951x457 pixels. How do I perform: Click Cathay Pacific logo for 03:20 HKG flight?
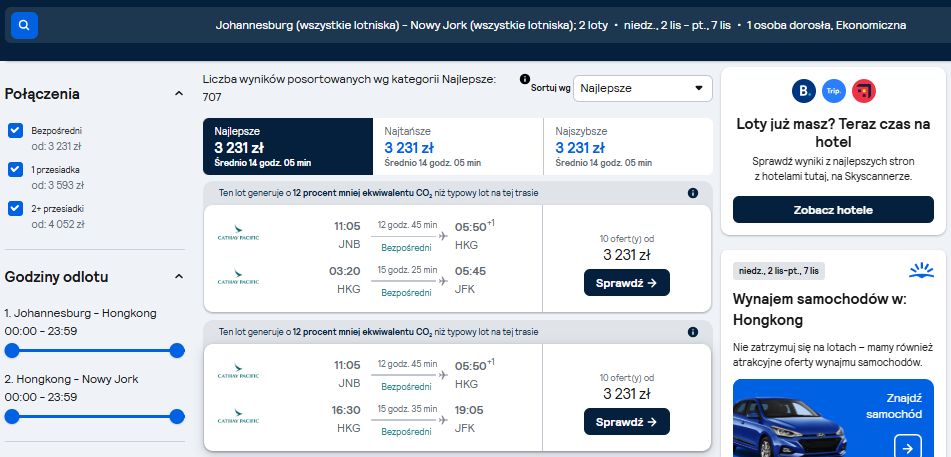coord(238,277)
